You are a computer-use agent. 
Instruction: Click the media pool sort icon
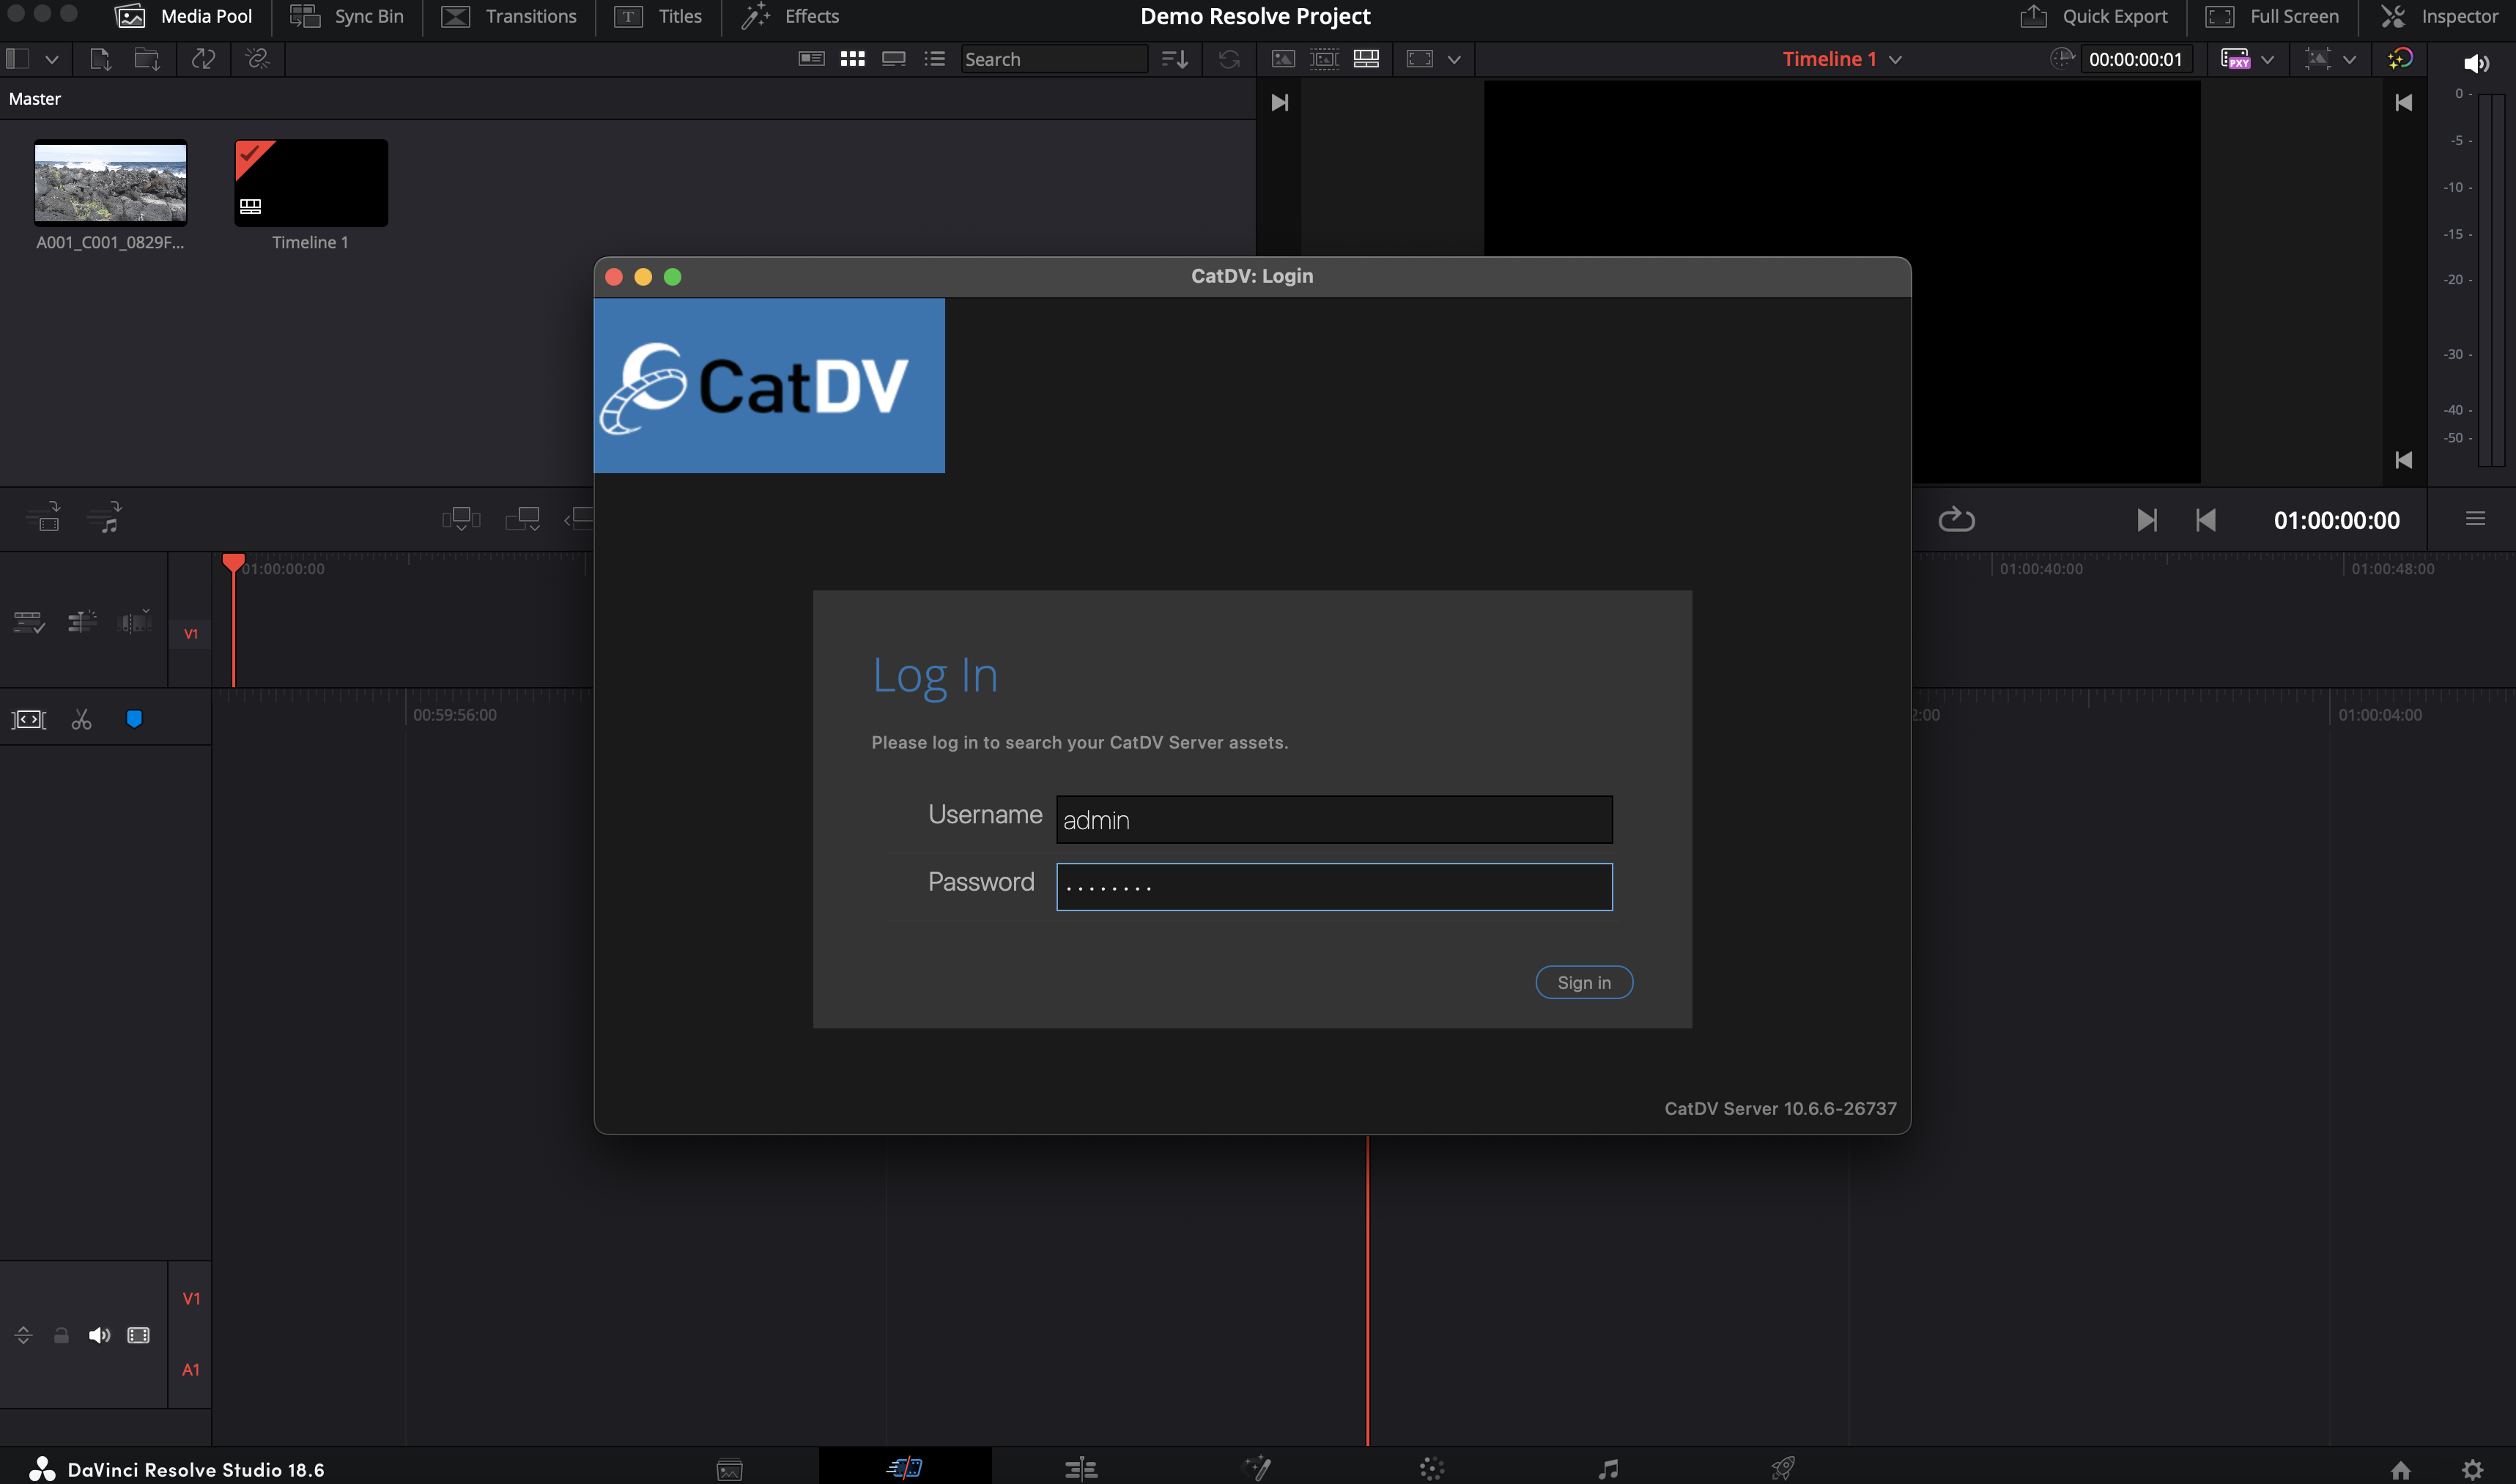coord(1175,59)
